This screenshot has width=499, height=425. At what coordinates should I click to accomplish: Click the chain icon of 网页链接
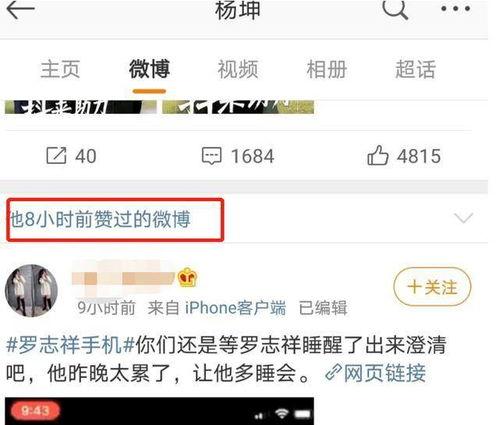333,372
